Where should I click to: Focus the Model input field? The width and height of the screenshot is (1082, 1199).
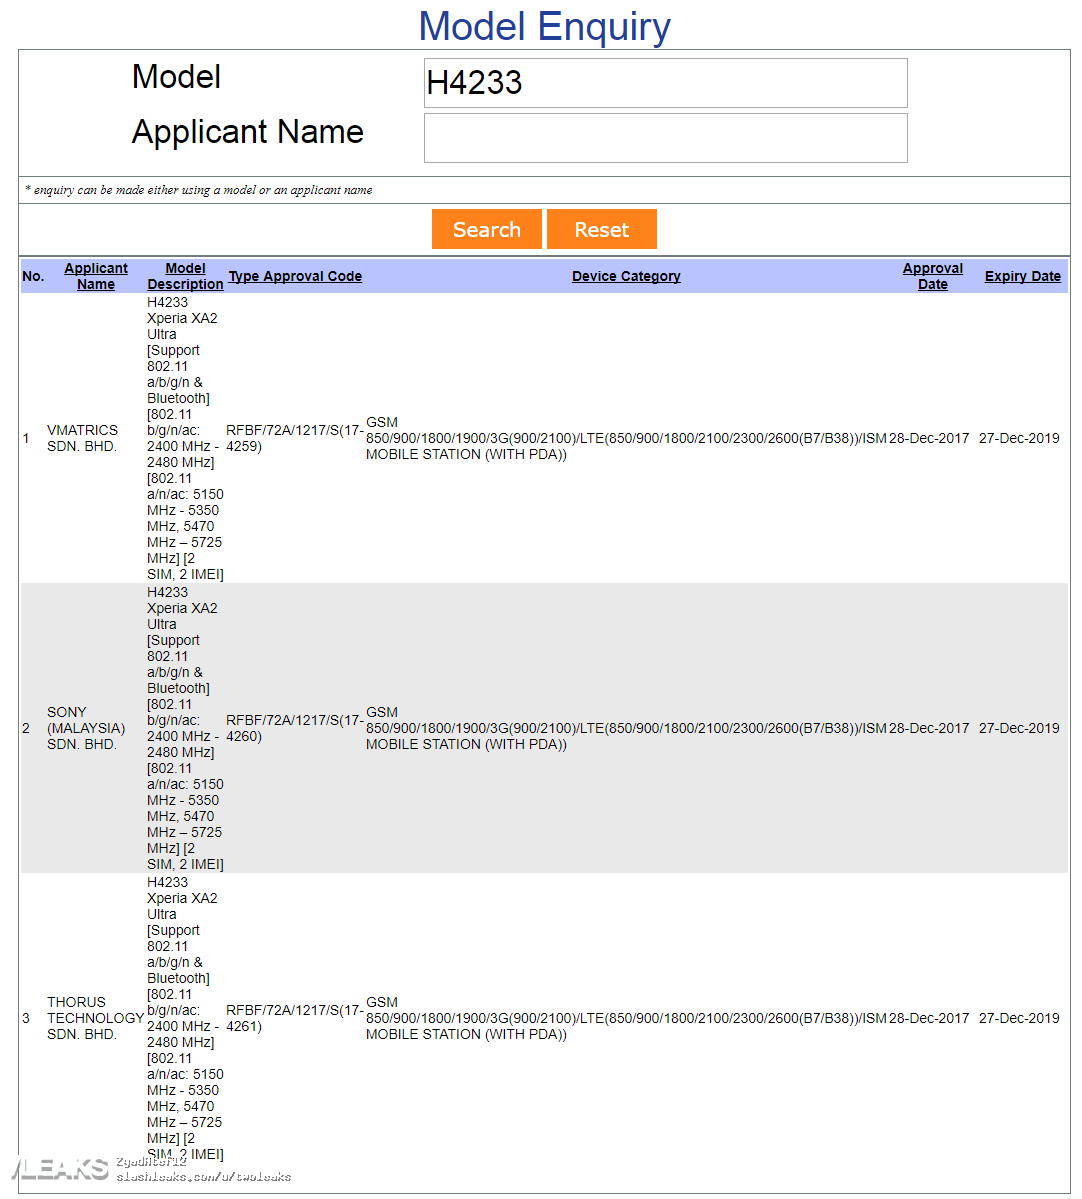(x=665, y=83)
